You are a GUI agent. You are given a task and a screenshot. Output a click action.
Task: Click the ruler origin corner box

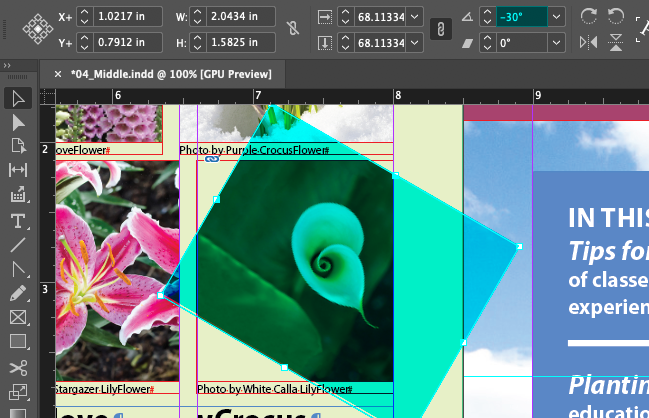pyautogui.click(x=48, y=96)
